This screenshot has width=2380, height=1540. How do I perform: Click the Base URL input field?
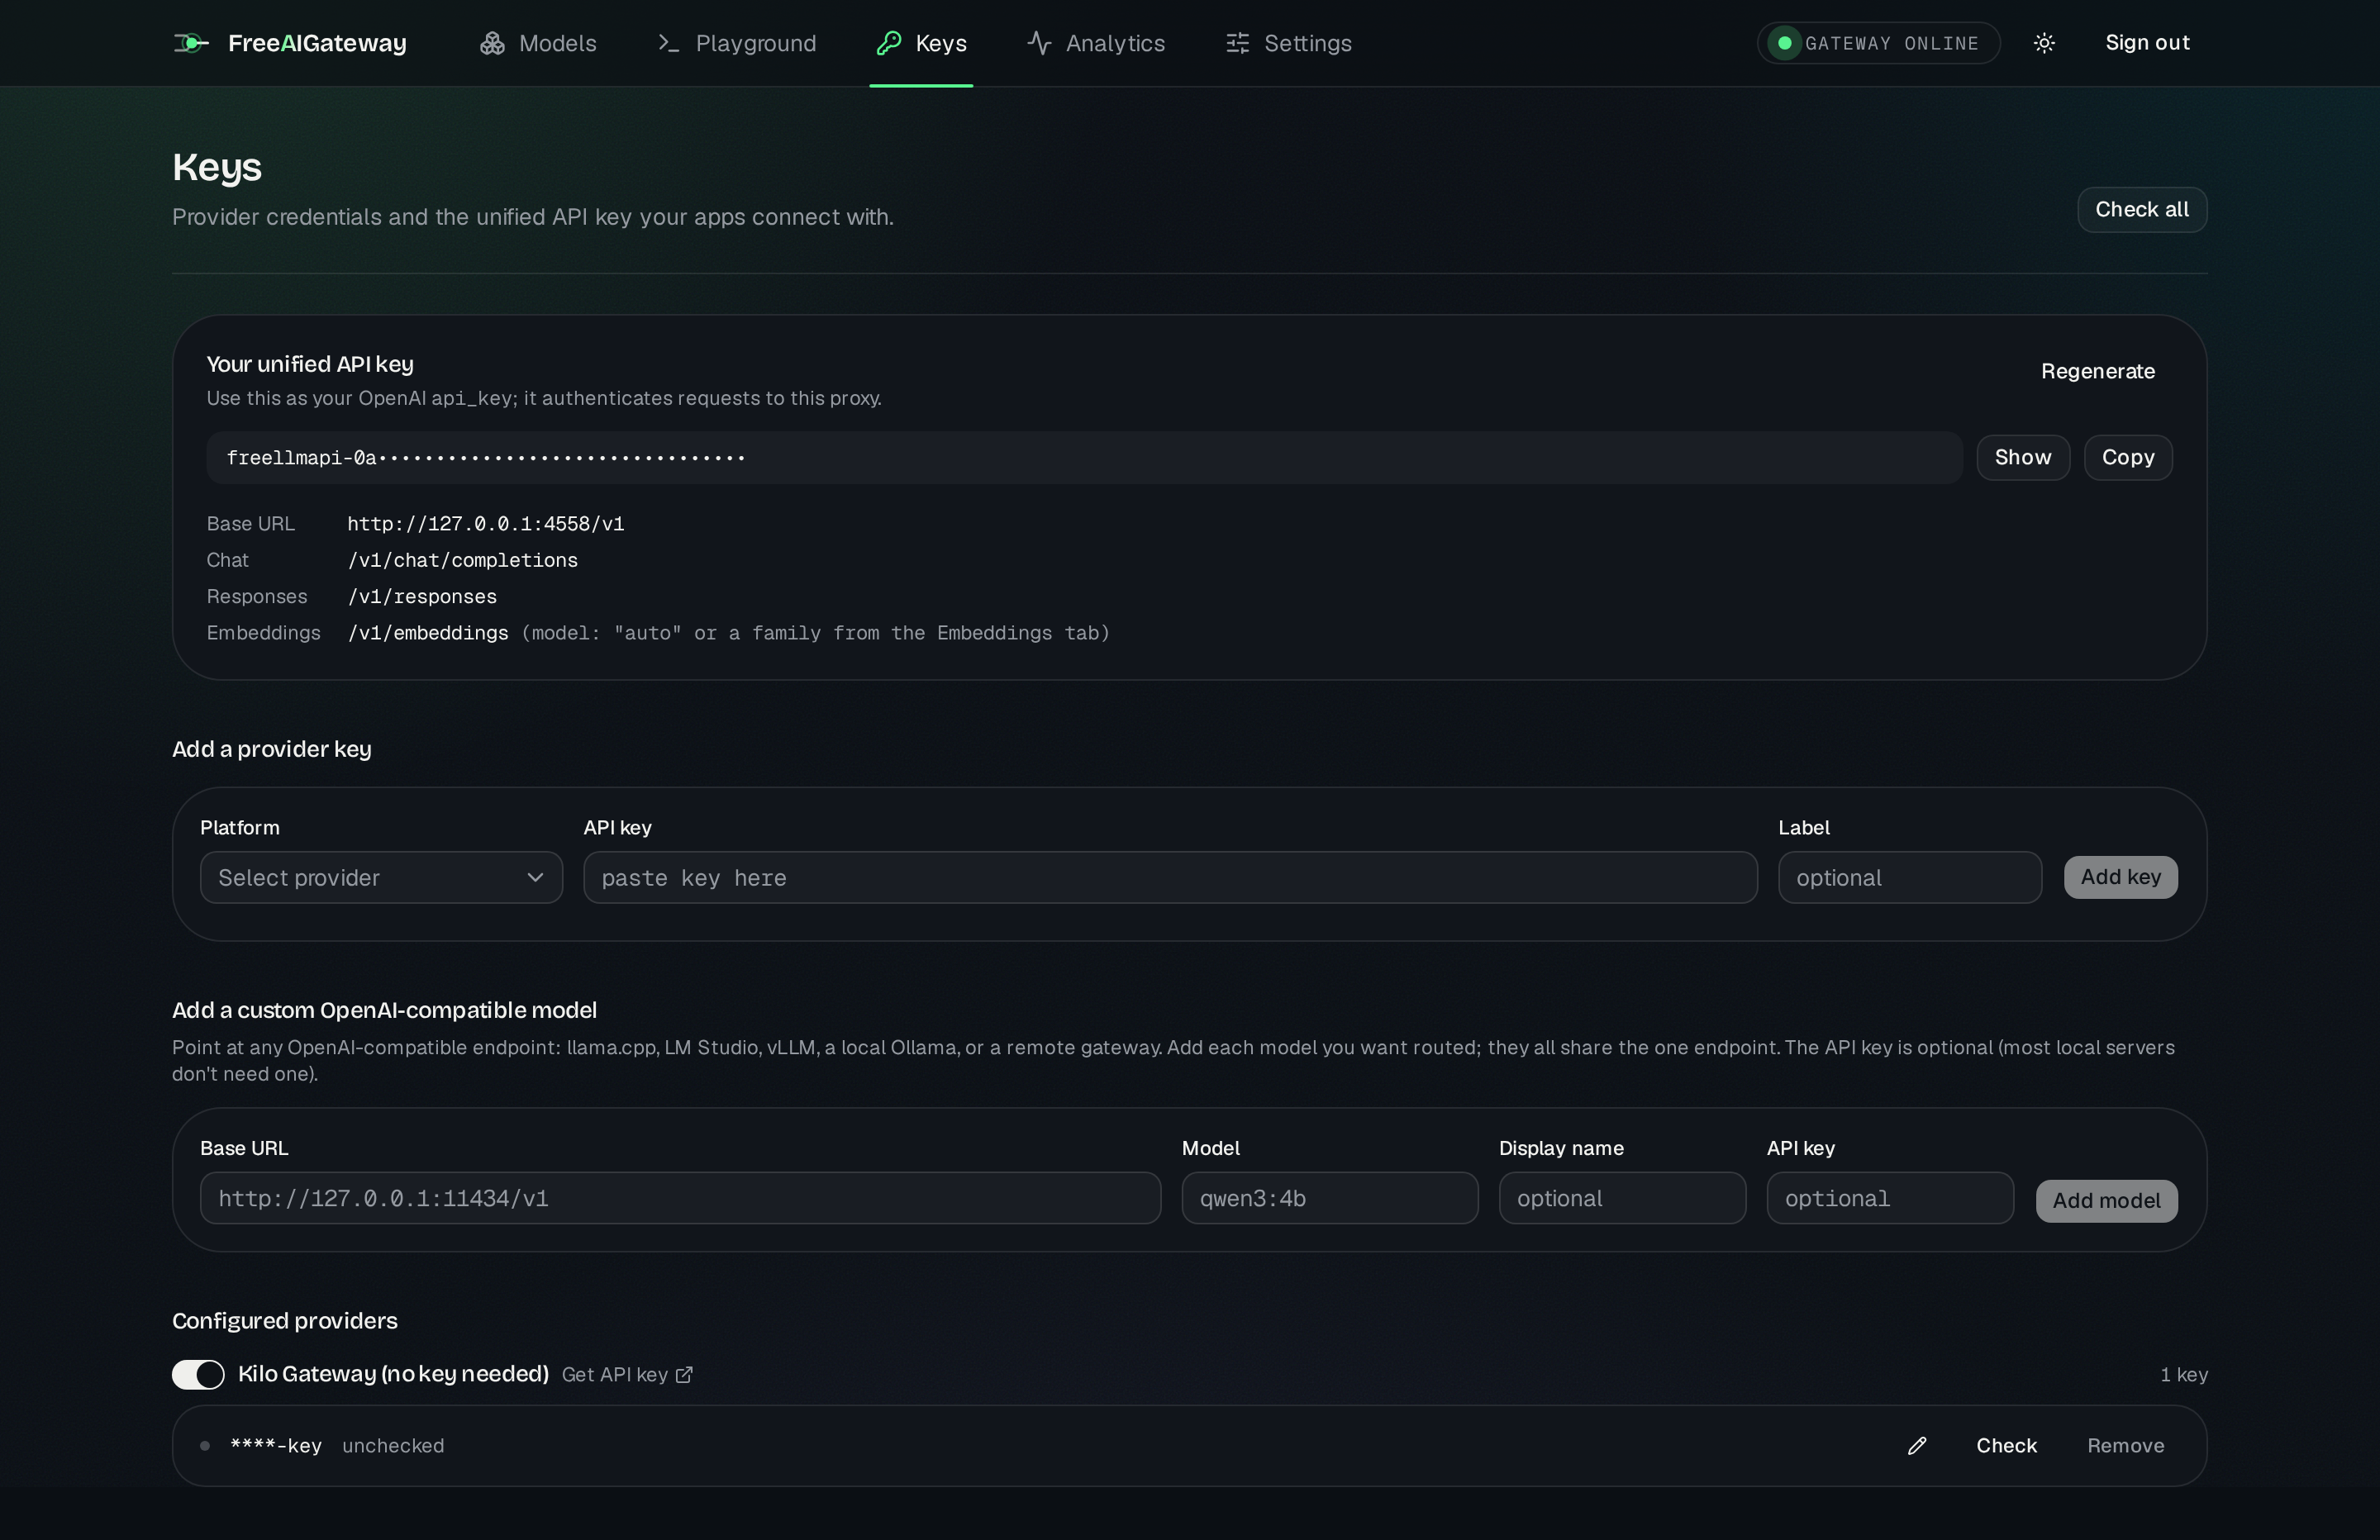[x=680, y=1199]
